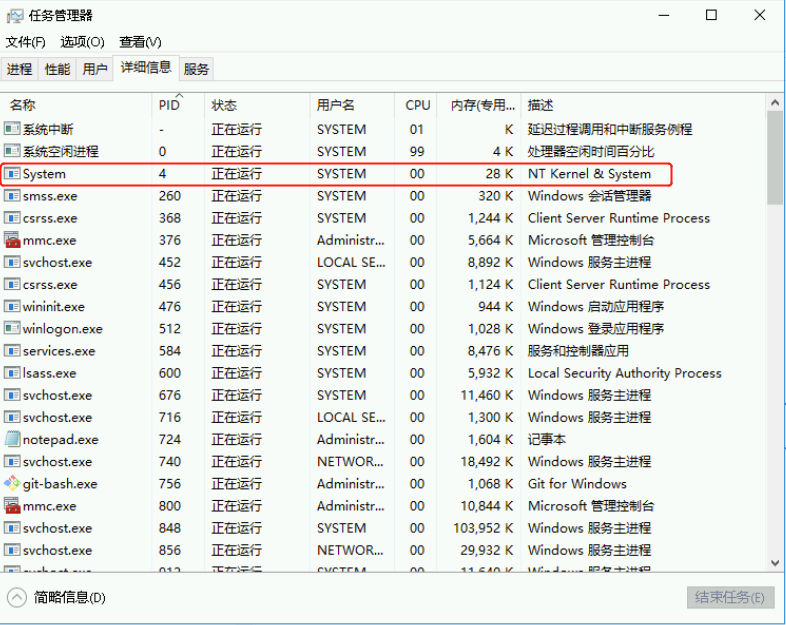Click CPU value 99 of 系统空闲进程
786x625 pixels.
pyautogui.click(x=417, y=151)
